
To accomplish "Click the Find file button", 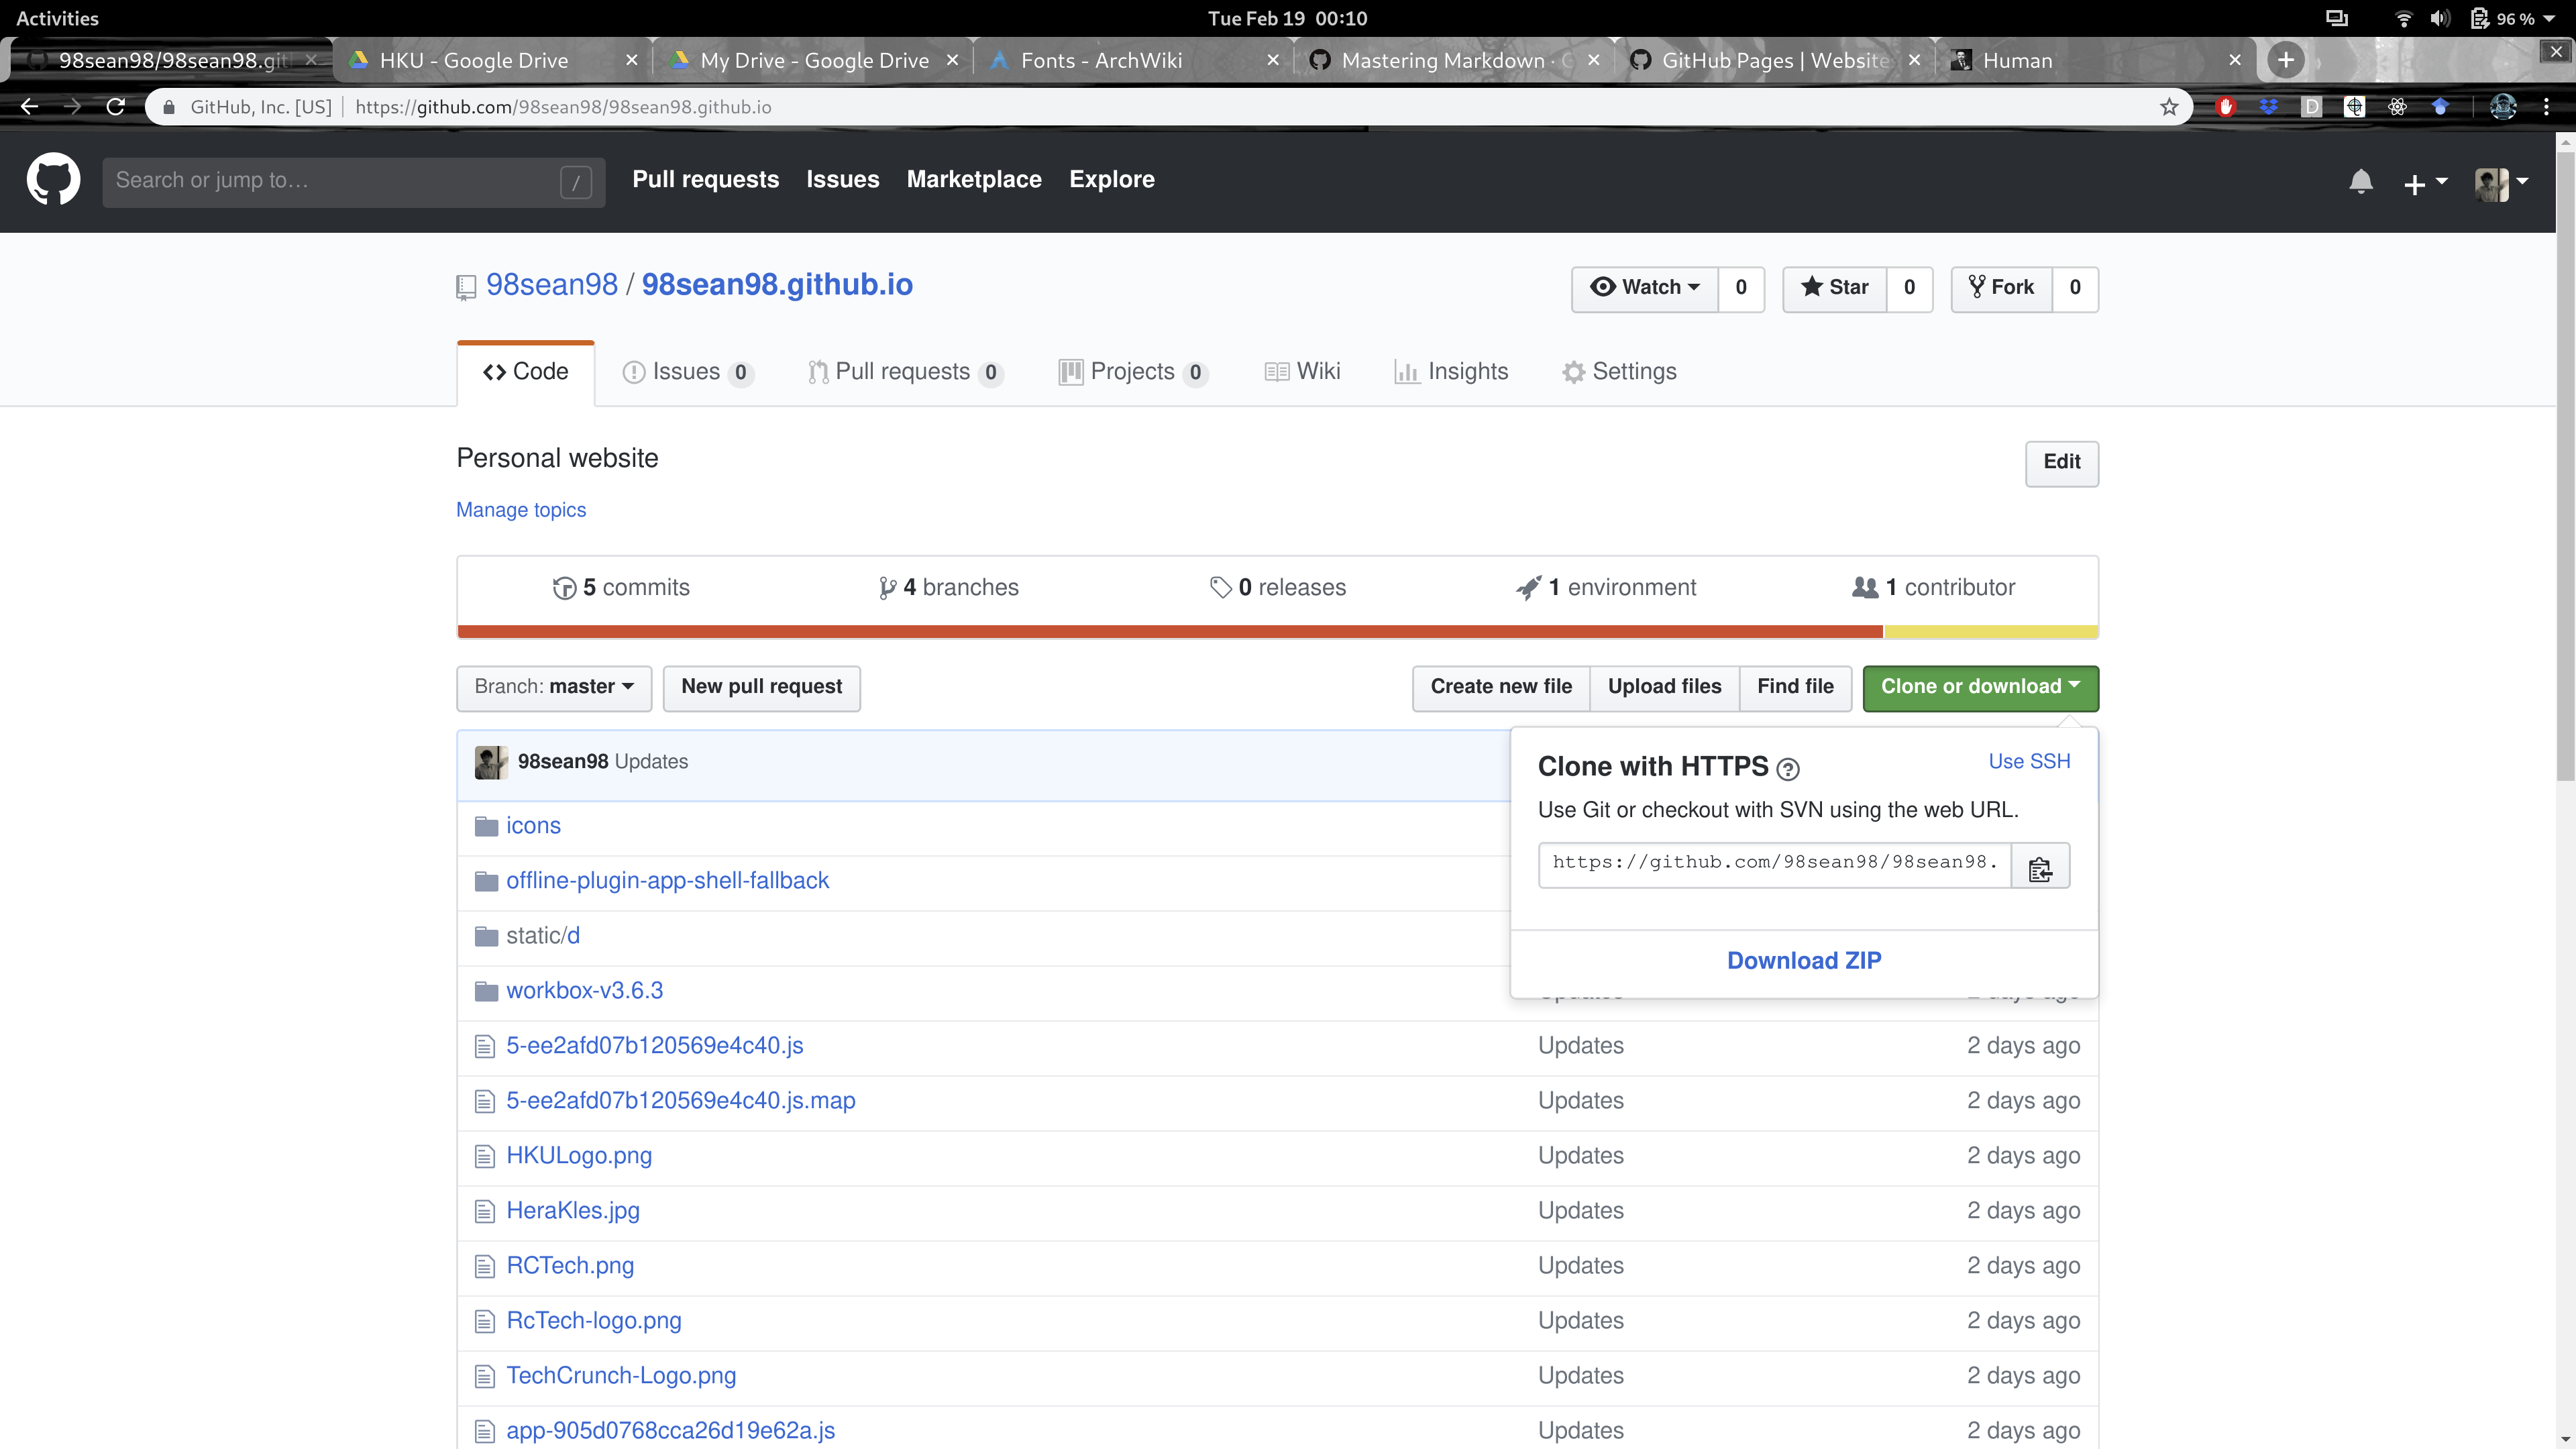I will (1796, 688).
